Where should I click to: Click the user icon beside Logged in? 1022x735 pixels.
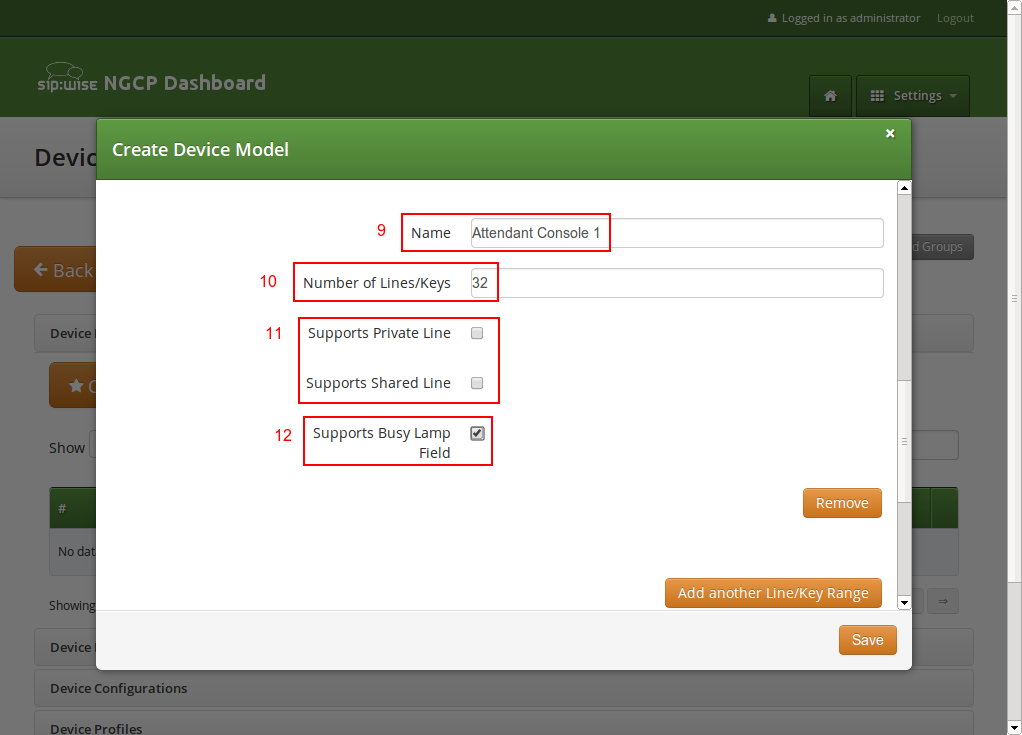(772, 18)
